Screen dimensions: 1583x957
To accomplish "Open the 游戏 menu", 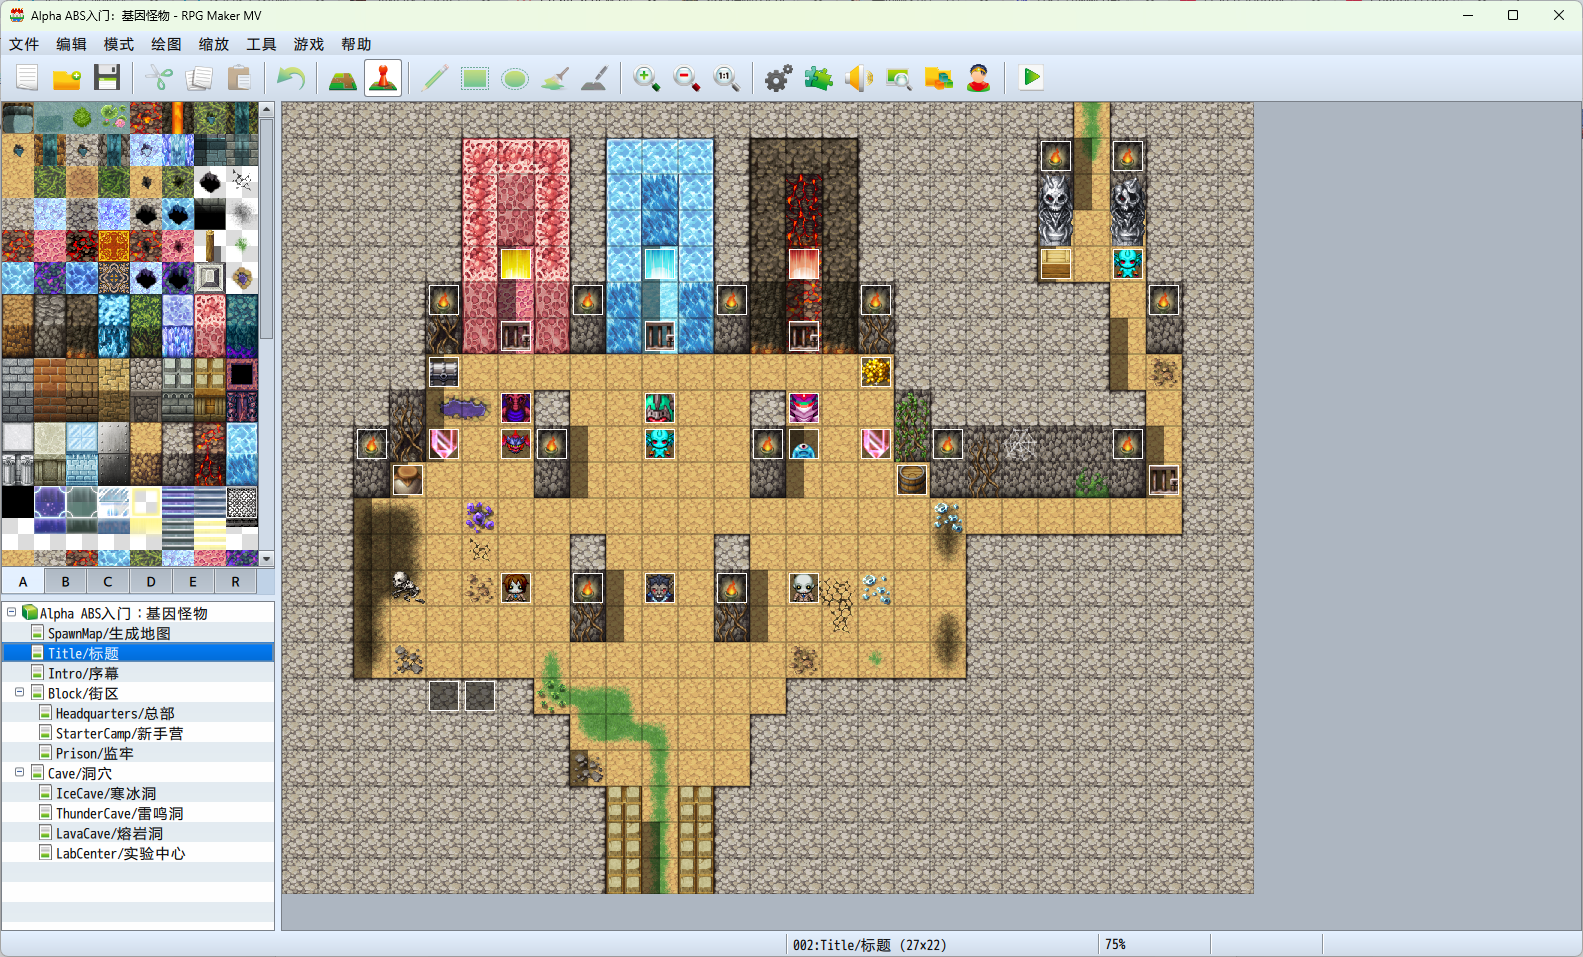I will (309, 44).
